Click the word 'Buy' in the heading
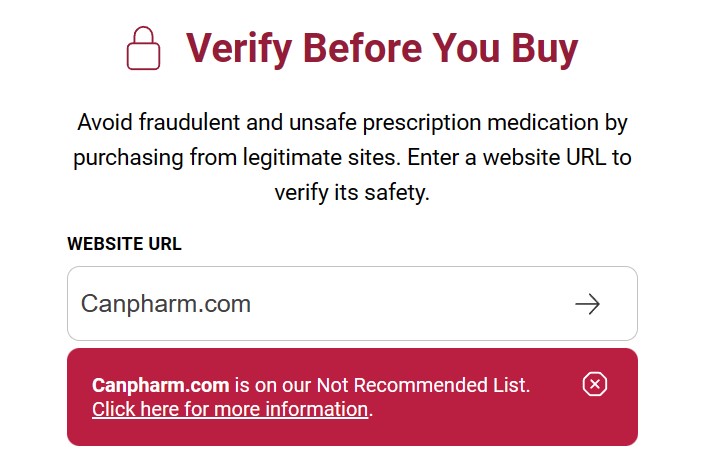Image resolution: width=708 pixels, height=473 pixels. (x=545, y=48)
